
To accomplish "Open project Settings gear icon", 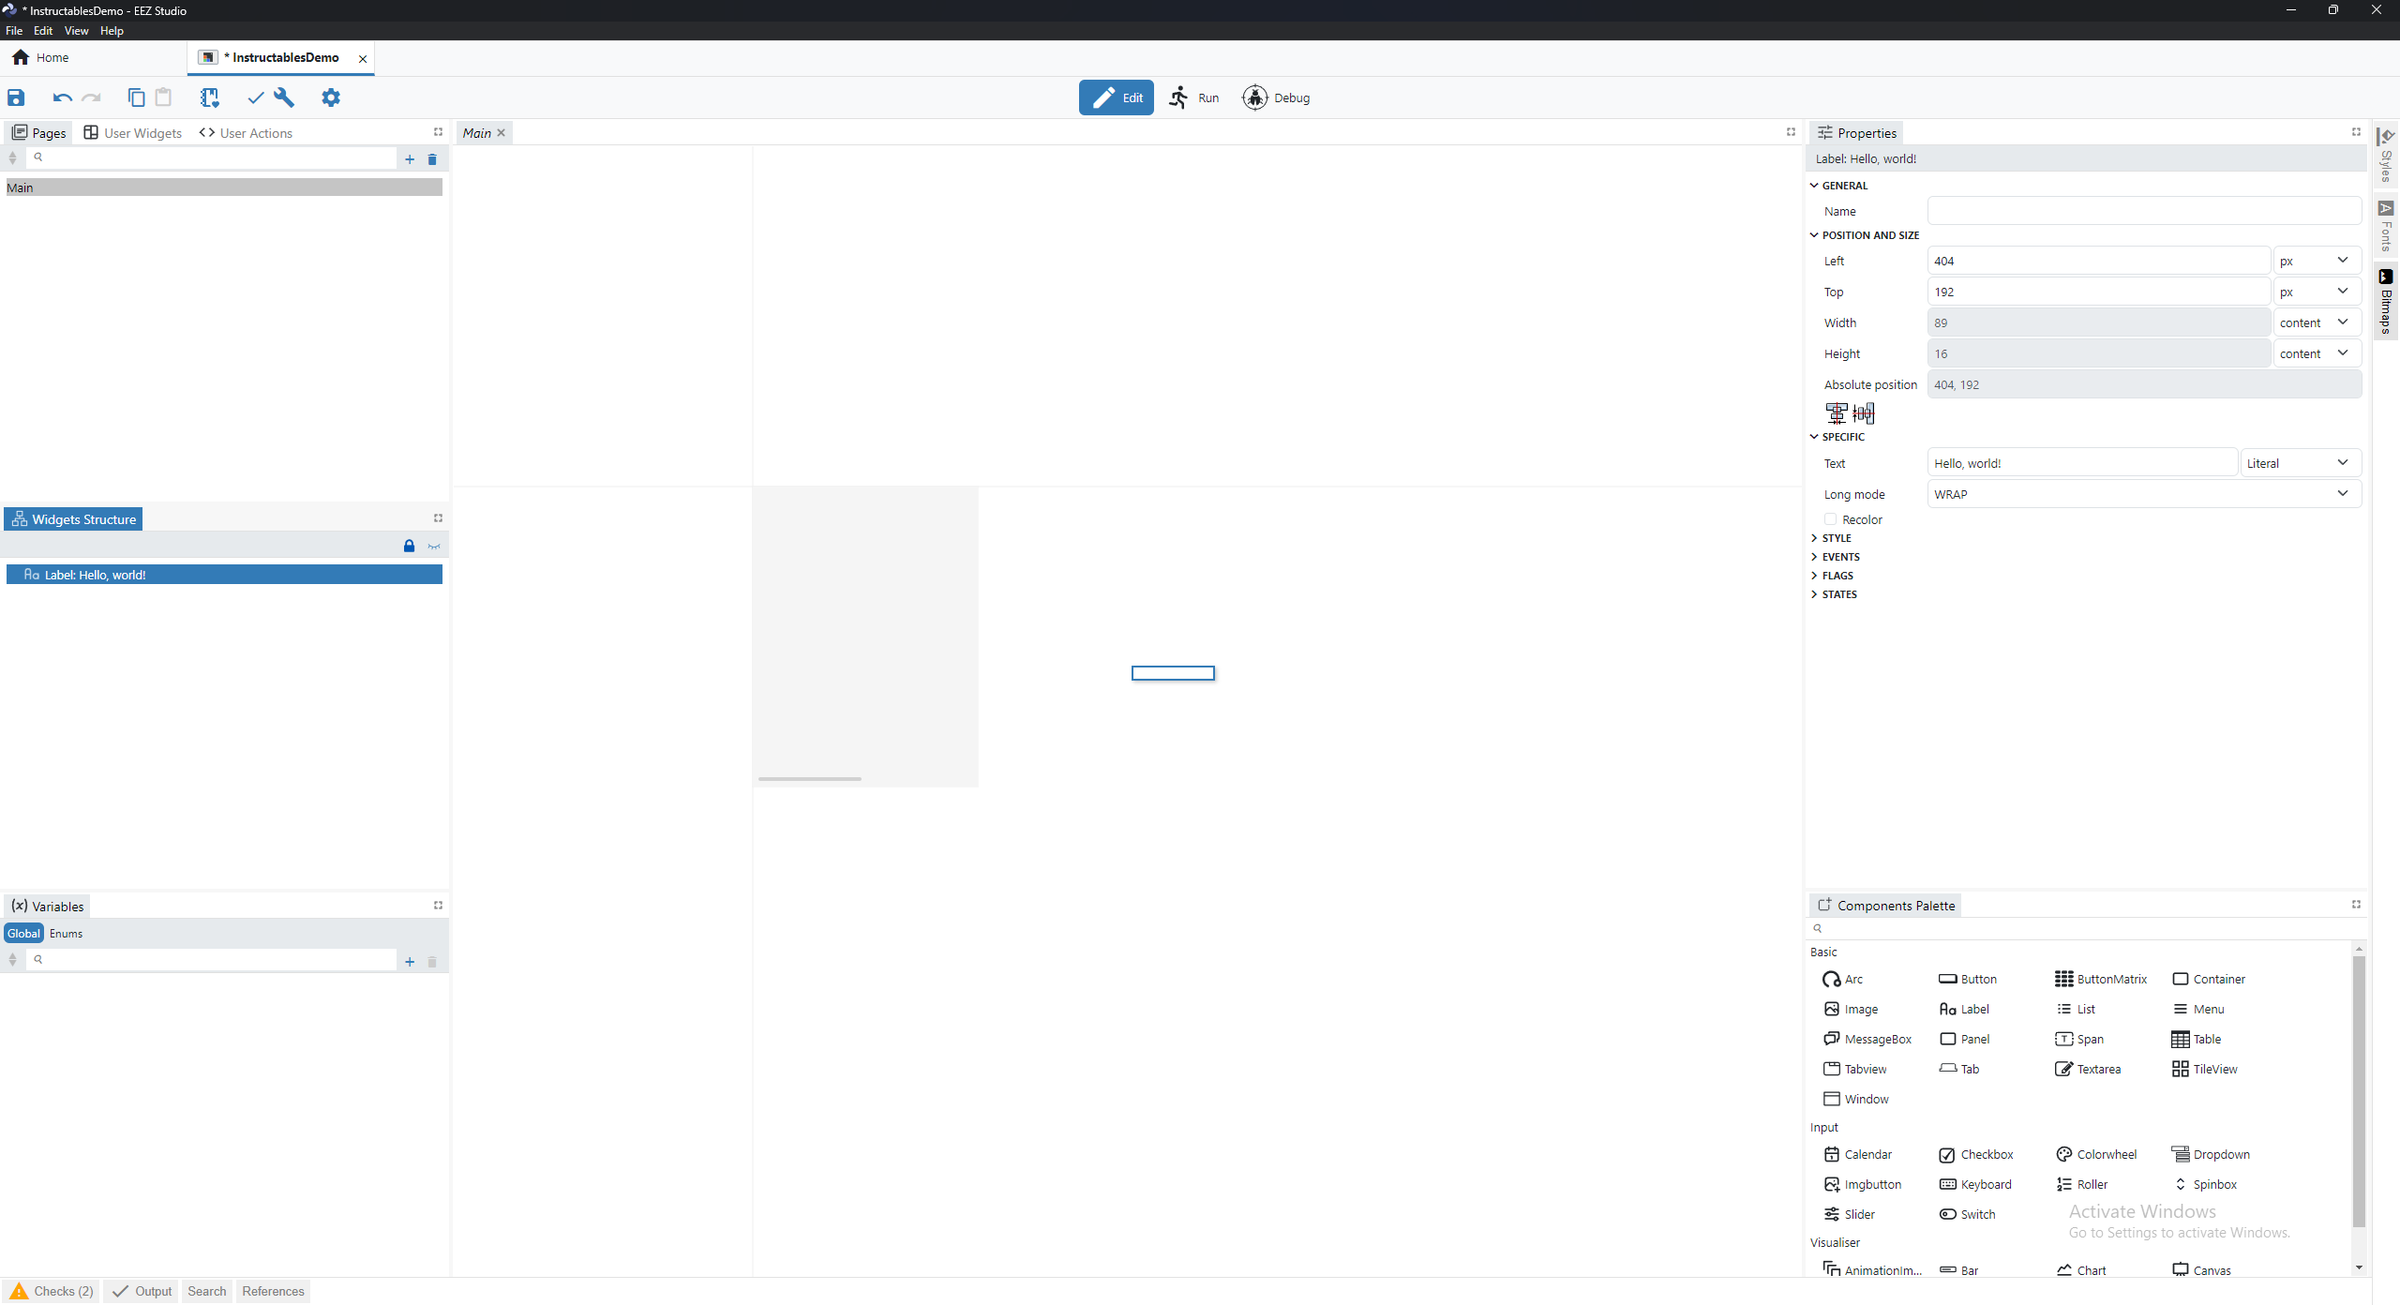I will [331, 97].
